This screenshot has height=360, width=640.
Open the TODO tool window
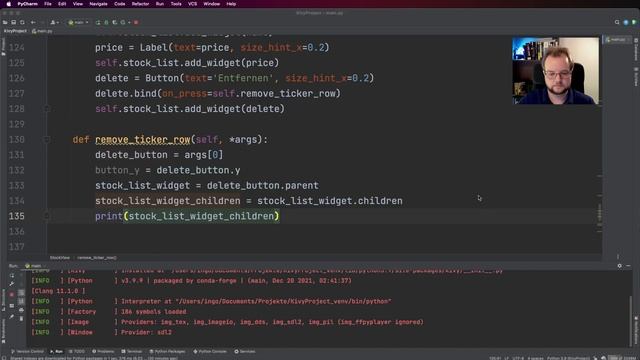(x=77, y=351)
